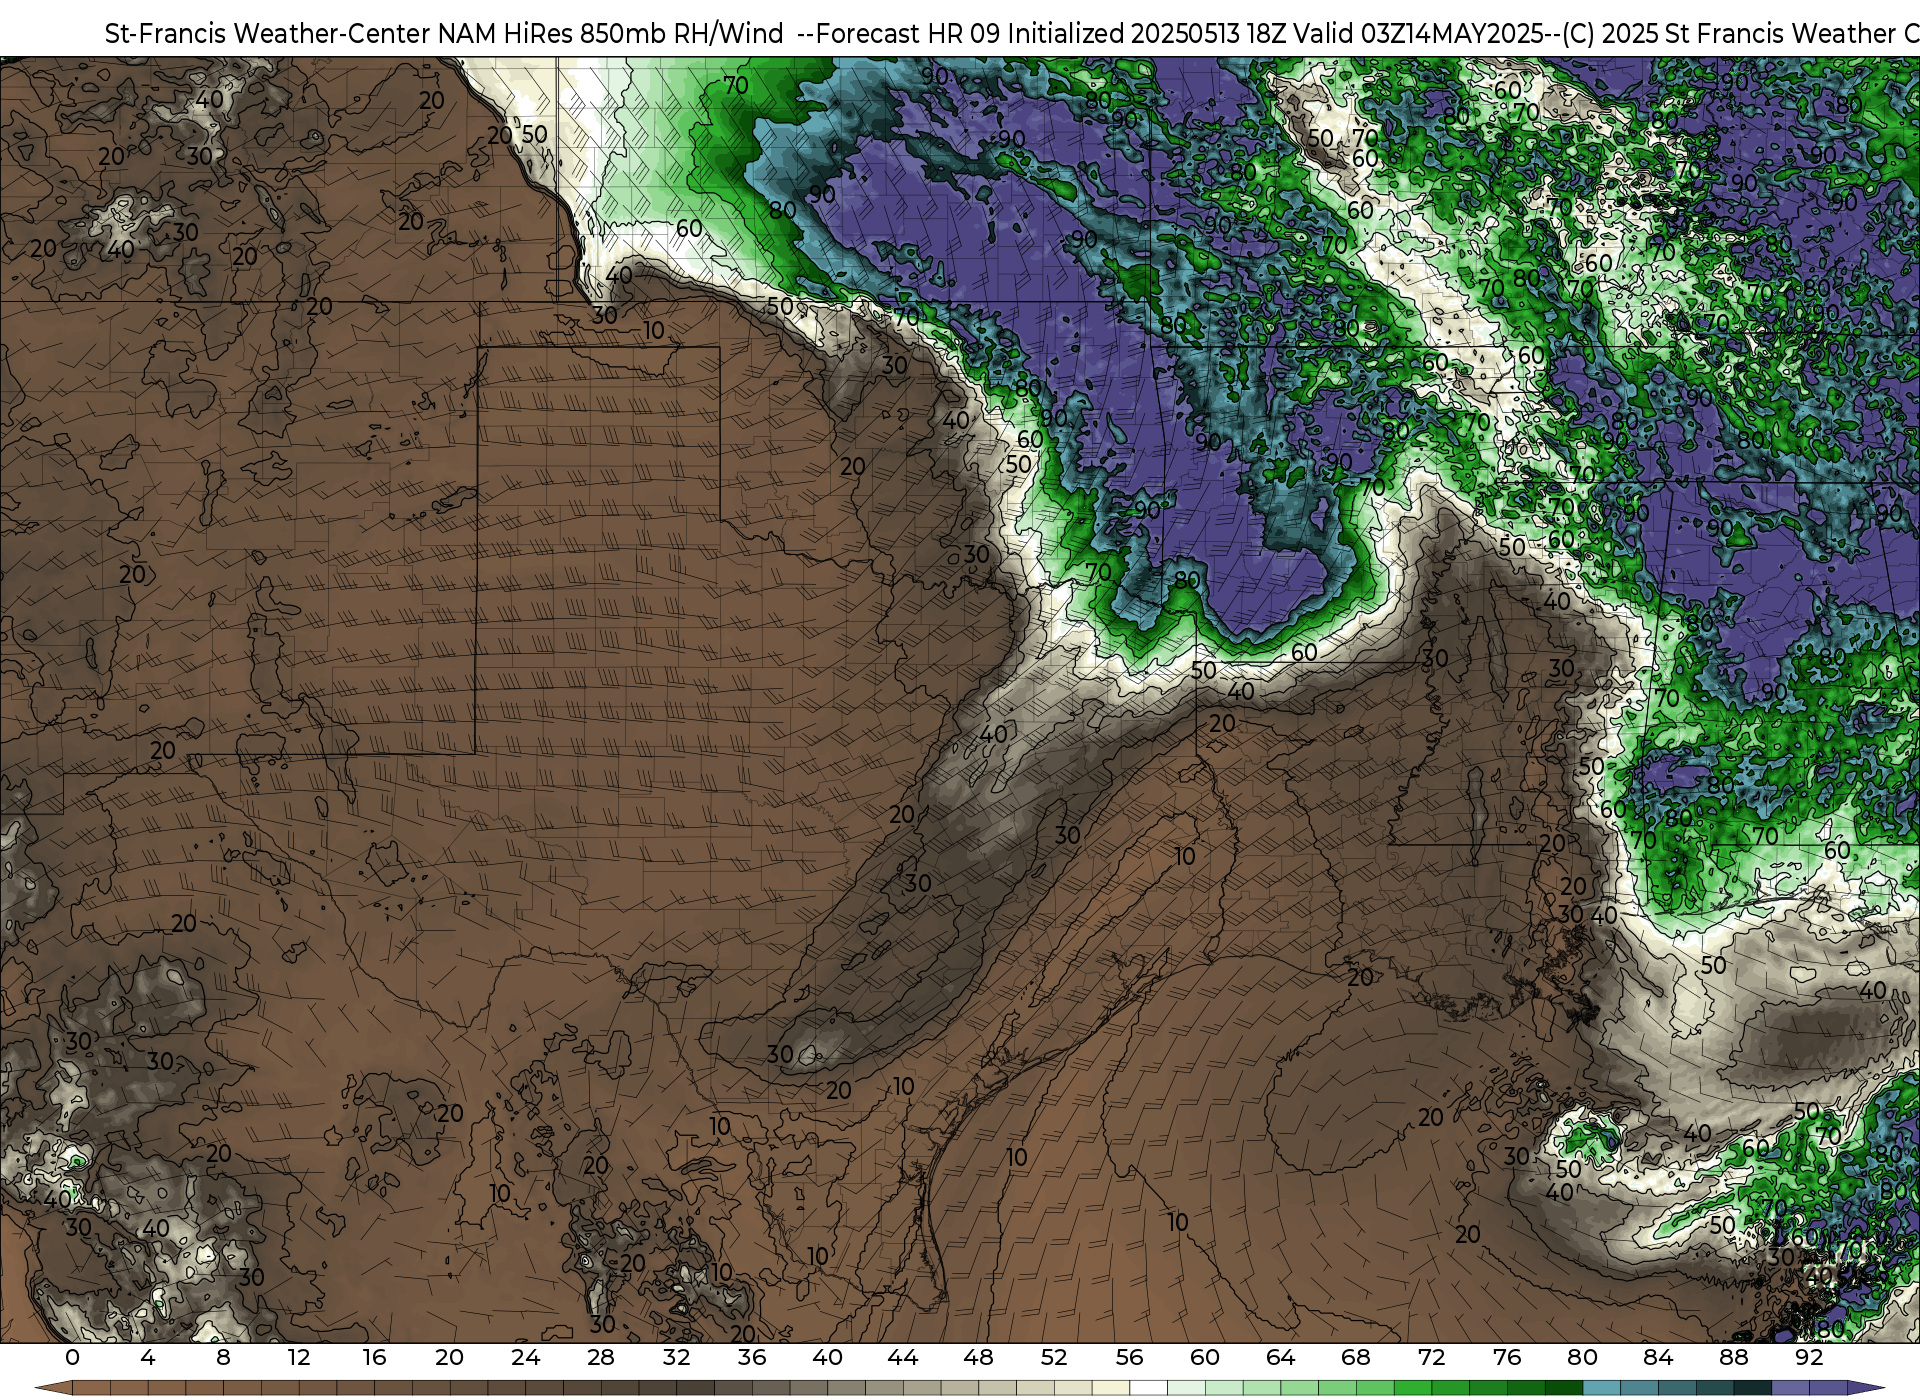Click 'Forecast HR 09' in the header
The width and height of the screenshot is (1920, 1400).
click(907, 34)
